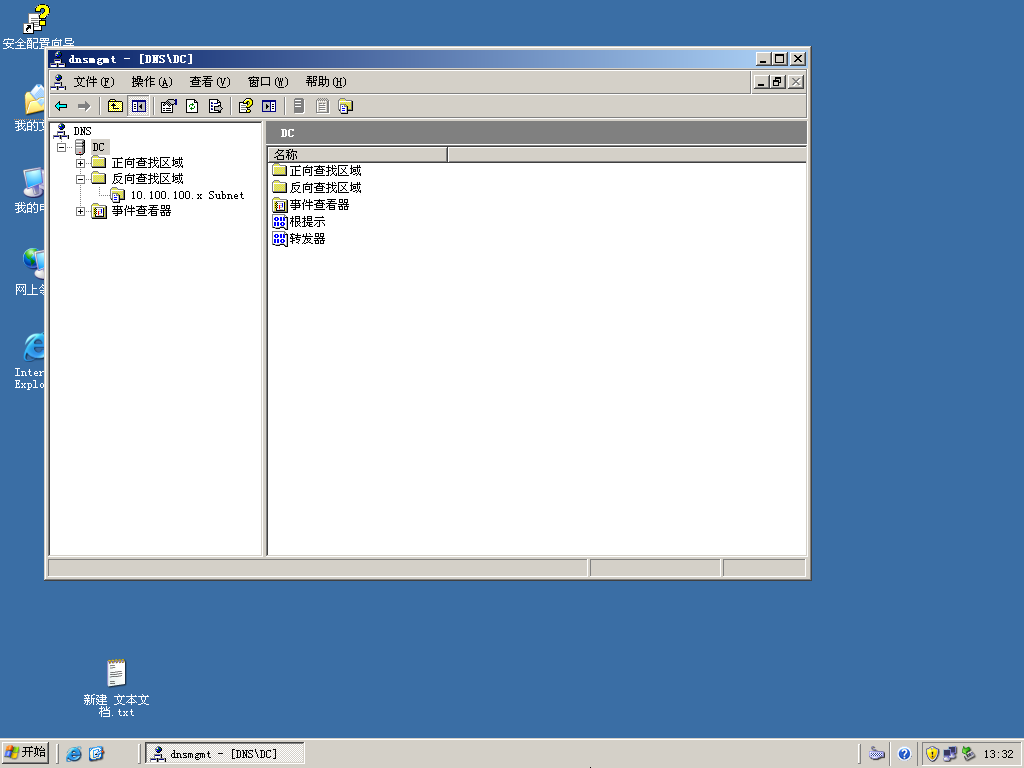
Task: Click the security shield tray icon
Action: (932, 754)
